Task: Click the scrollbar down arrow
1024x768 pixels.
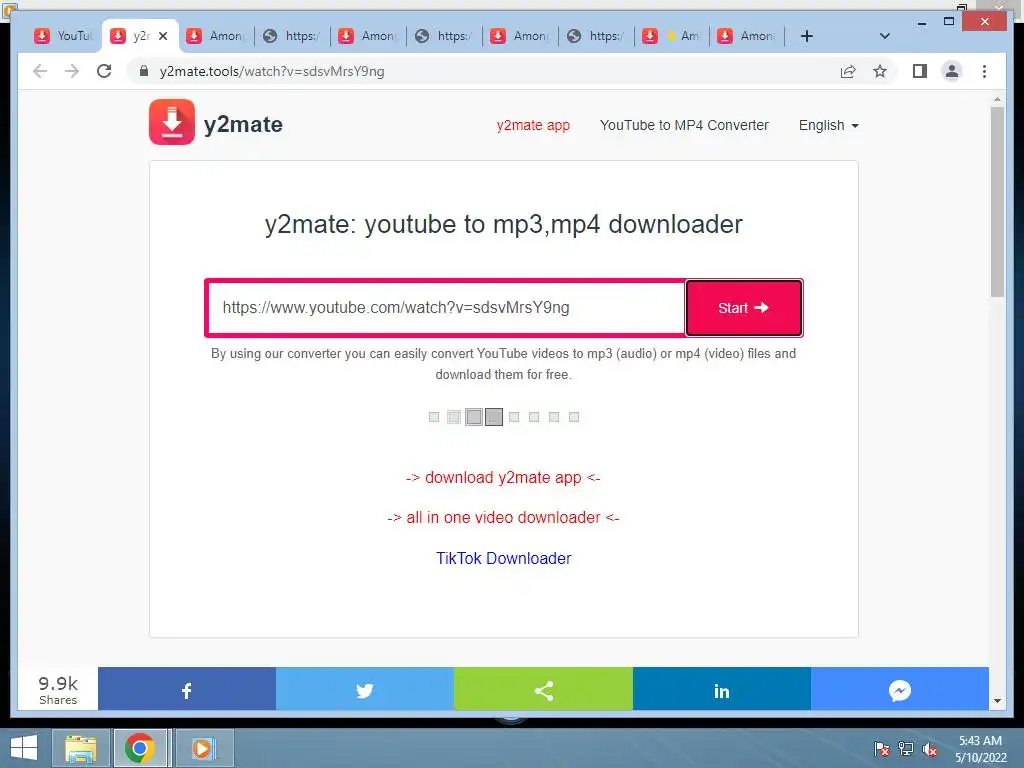Action: pos(997,701)
